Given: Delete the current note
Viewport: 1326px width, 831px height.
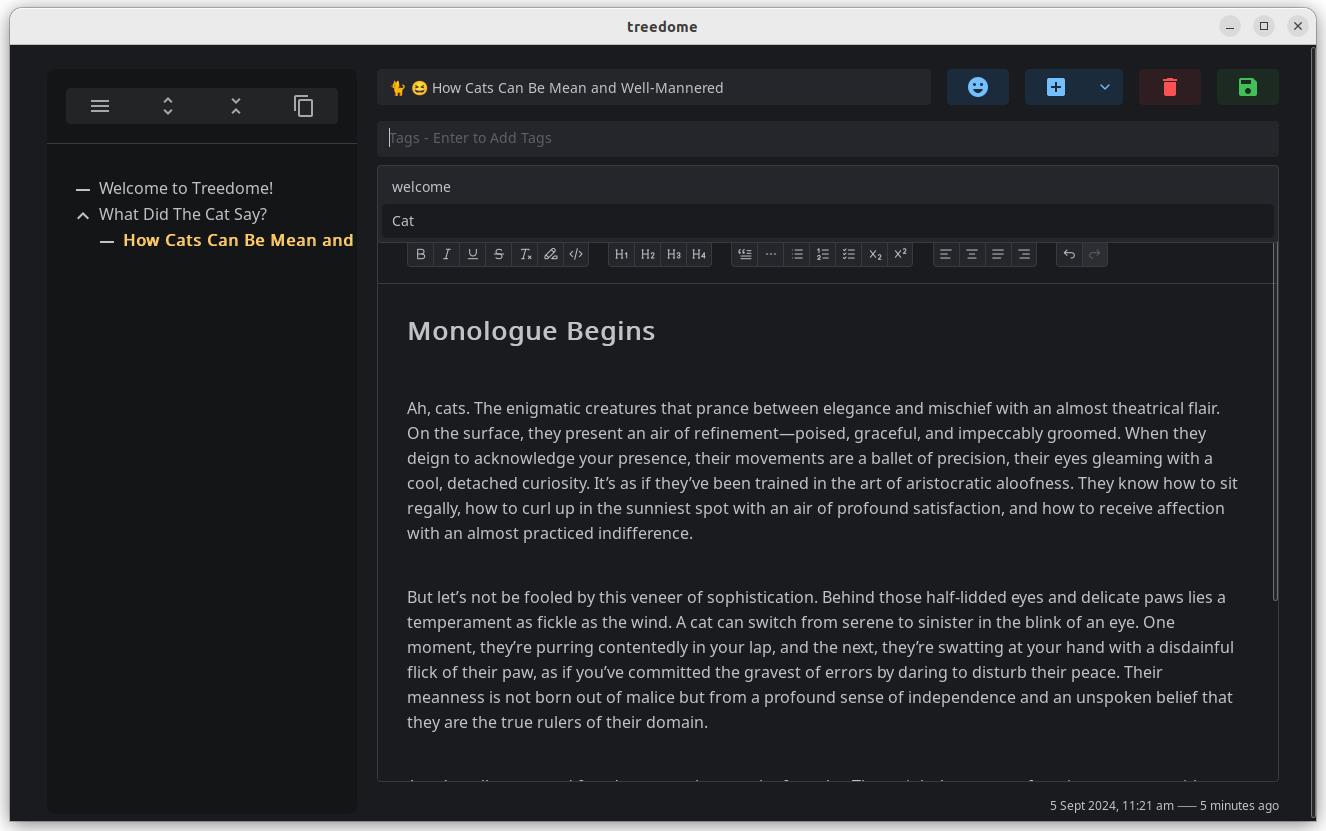Looking at the screenshot, I should click(x=1169, y=87).
